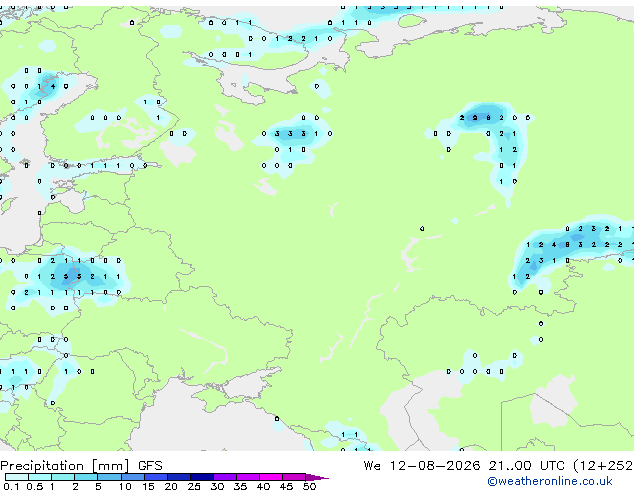Select the 5–10 mm legend color swatch
Viewport: 634px width, 490px height.
(x=109, y=477)
